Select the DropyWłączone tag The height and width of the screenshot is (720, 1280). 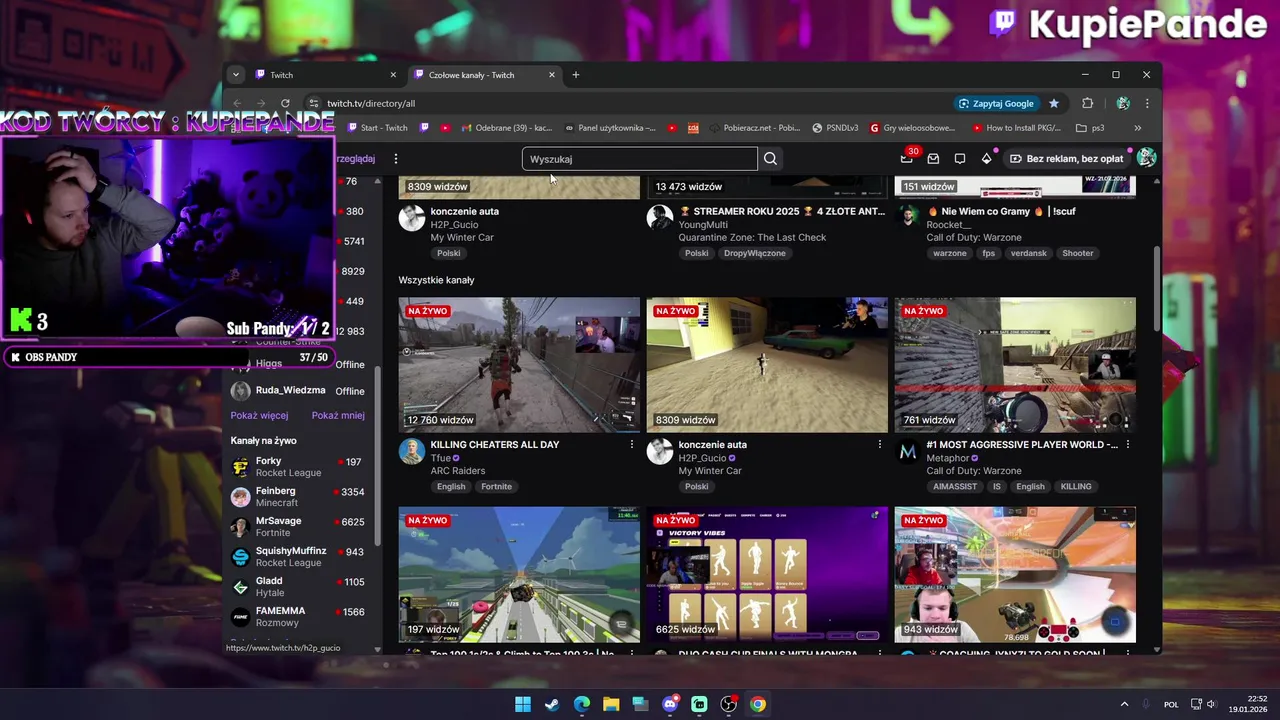[754, 253]
